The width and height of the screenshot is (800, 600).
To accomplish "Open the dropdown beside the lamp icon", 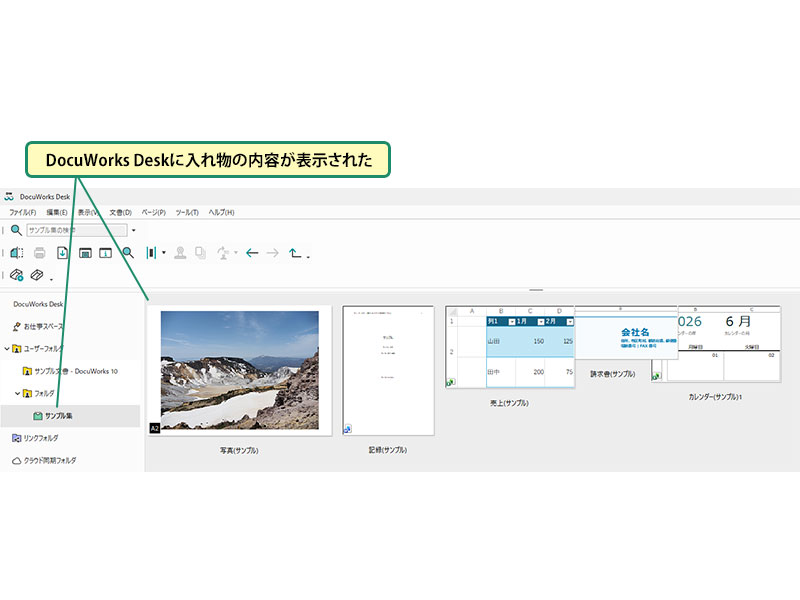I will coord(236,253).
